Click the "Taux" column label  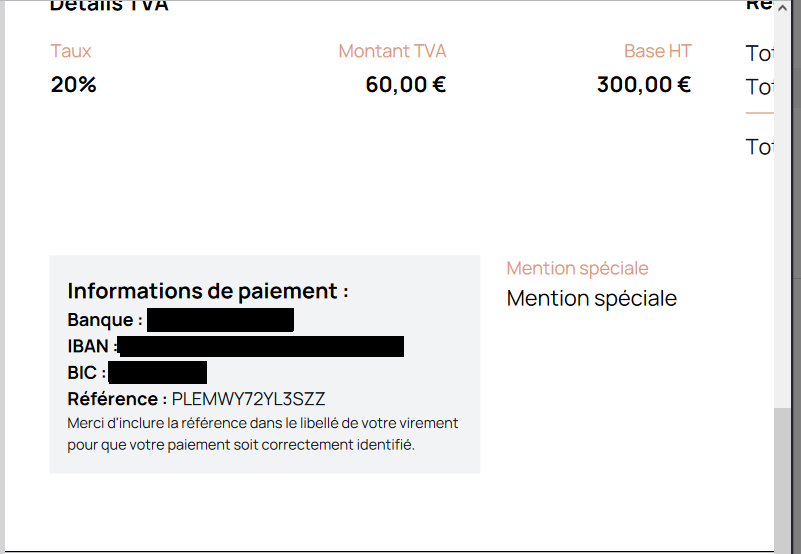[x=70, y=51]
